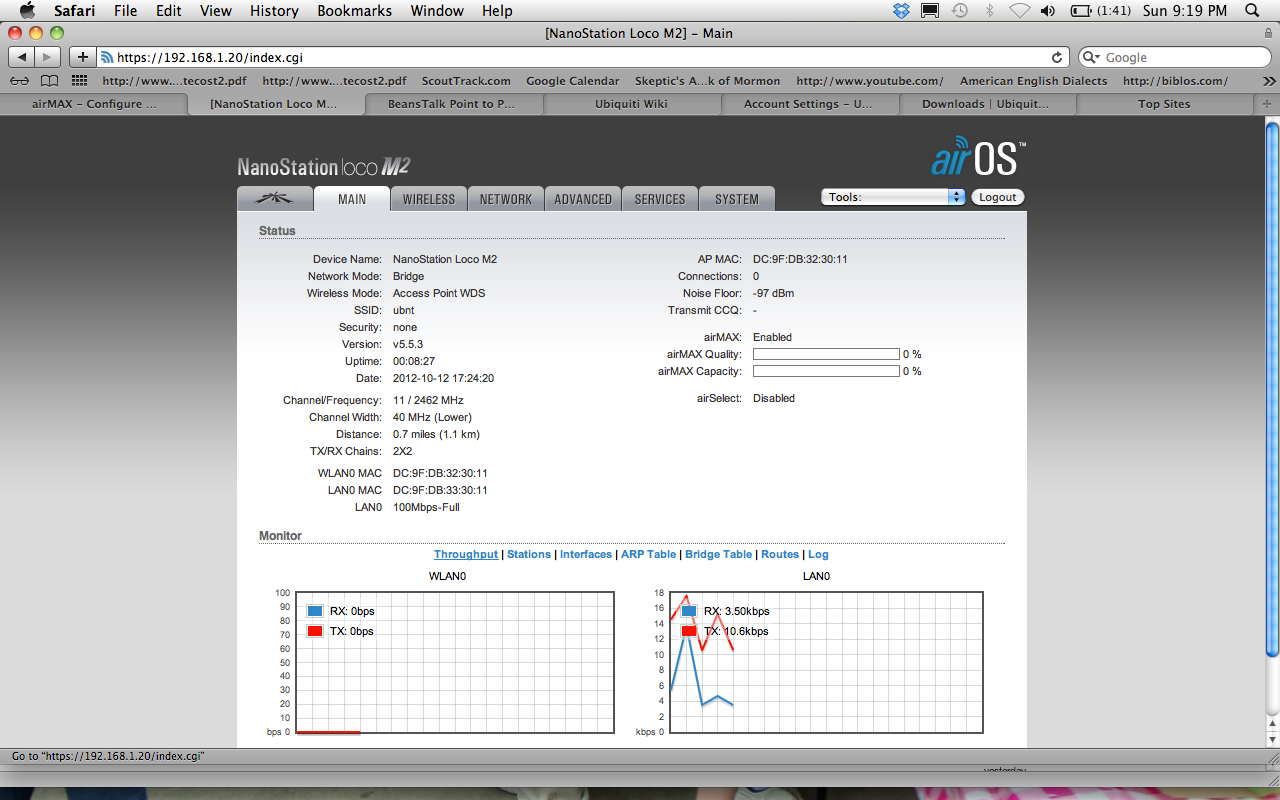1280x800 pixels.
Task: Open Google Calendar bookmark
Action: (x=572, y=81)
